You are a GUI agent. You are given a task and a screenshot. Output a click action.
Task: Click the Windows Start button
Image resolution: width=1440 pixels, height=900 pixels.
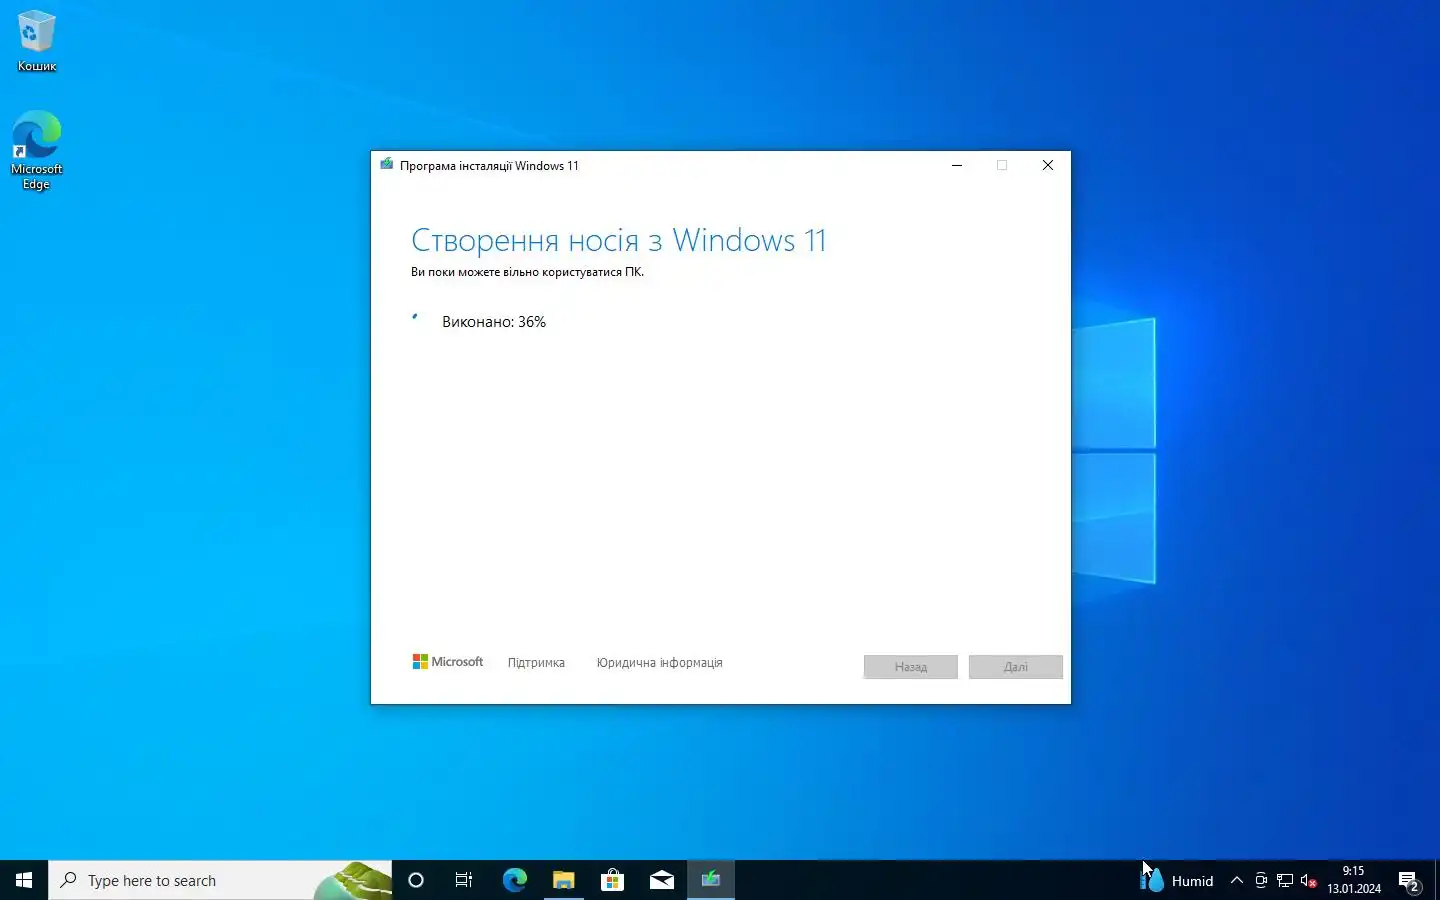pyautogui.click(x=24, y=880)
